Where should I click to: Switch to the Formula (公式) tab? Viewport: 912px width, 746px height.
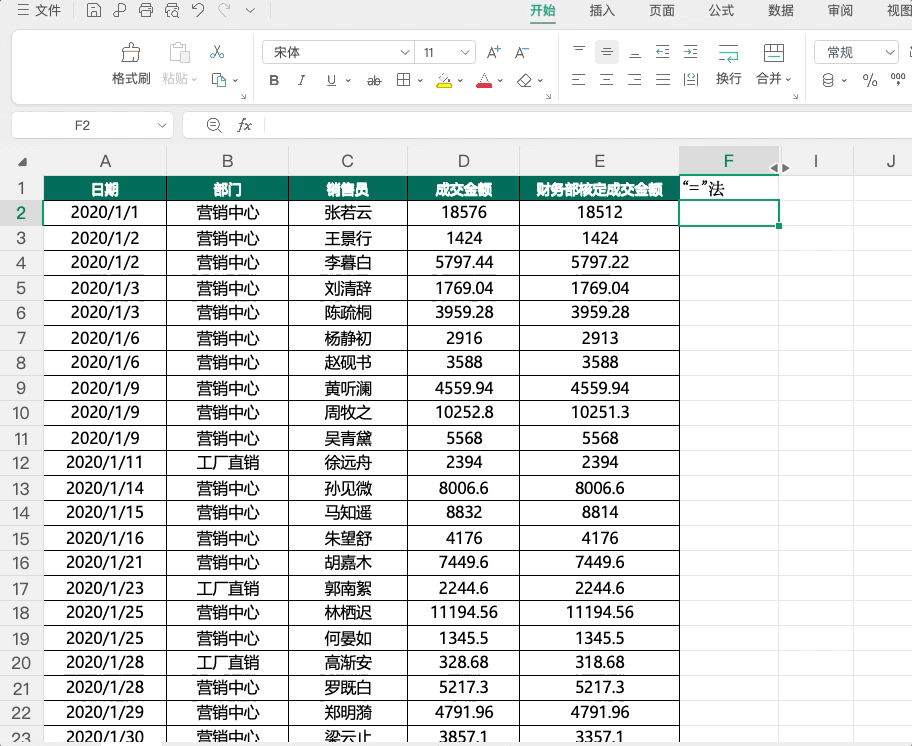pos(721,10)
